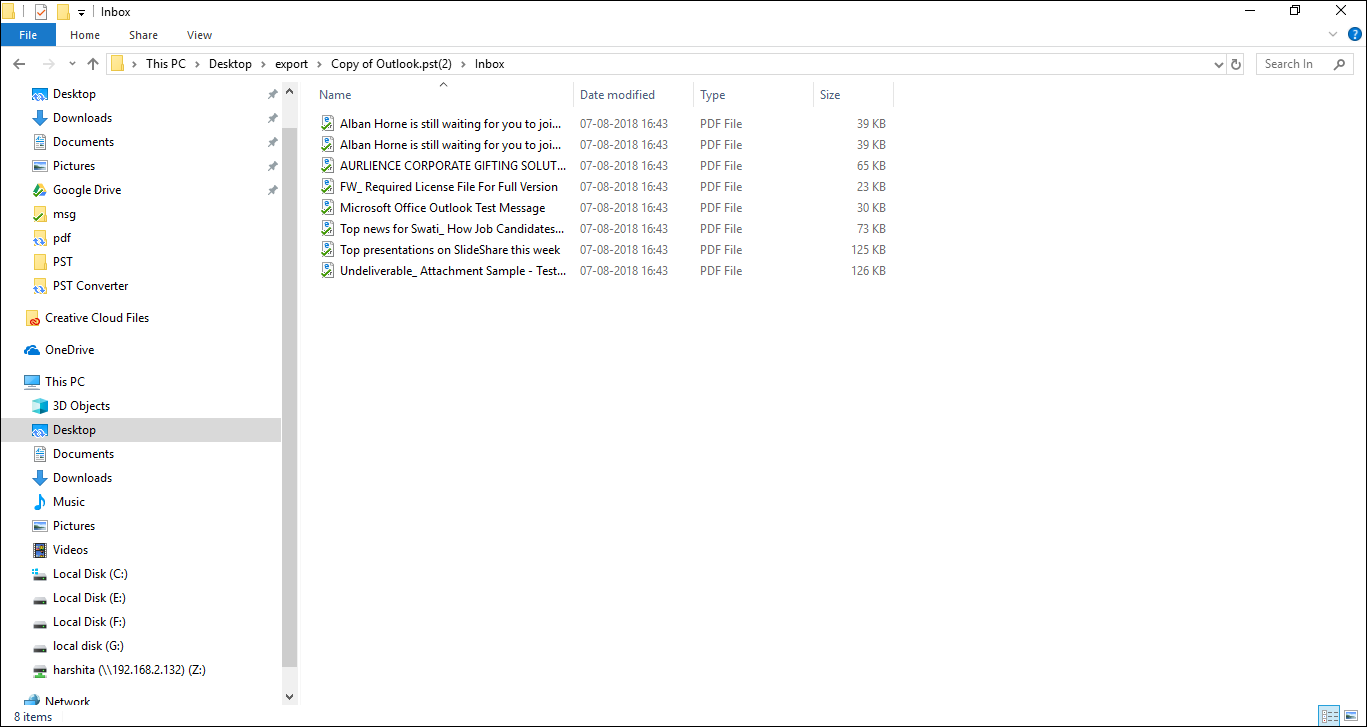
Task: Click the 126 KB size cell
Action: [868, 271]
